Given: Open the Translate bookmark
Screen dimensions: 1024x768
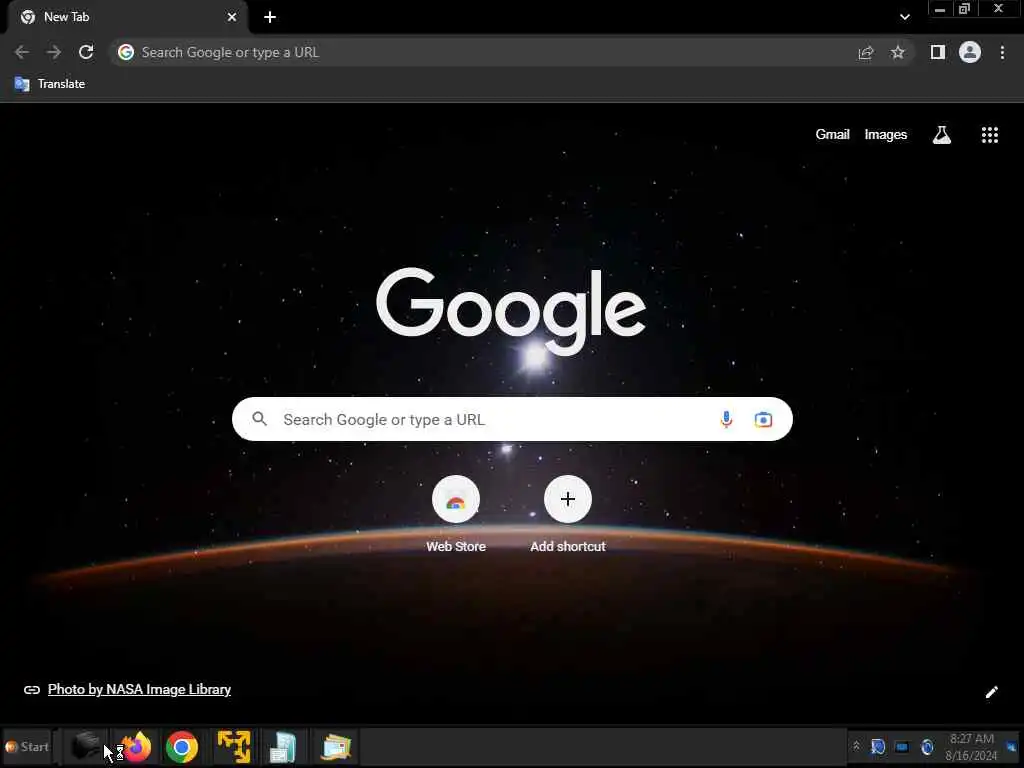Looking at the screenshot, I should [50, 84].
